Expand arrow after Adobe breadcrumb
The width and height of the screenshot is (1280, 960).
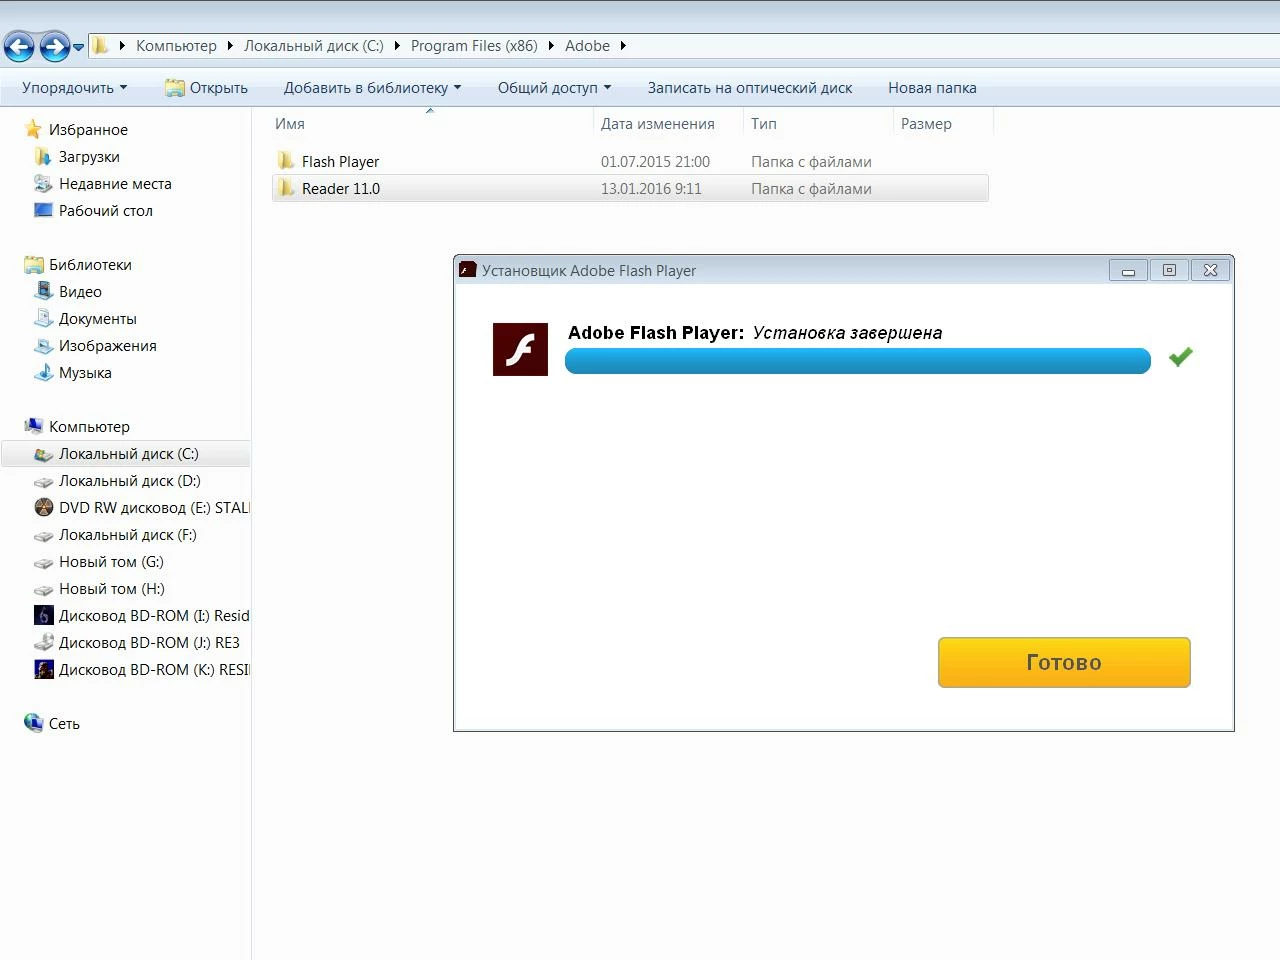pyautogui.click(x=624, y=46)
